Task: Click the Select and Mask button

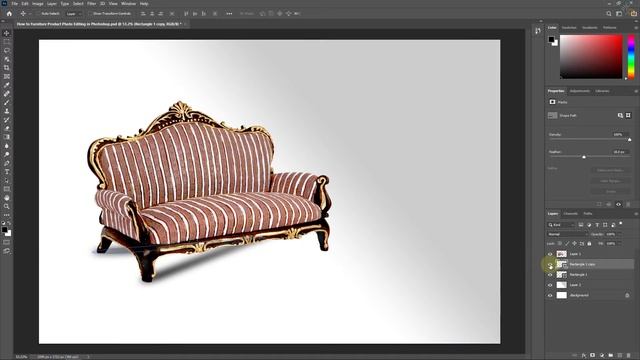Action: pos(610,170)
